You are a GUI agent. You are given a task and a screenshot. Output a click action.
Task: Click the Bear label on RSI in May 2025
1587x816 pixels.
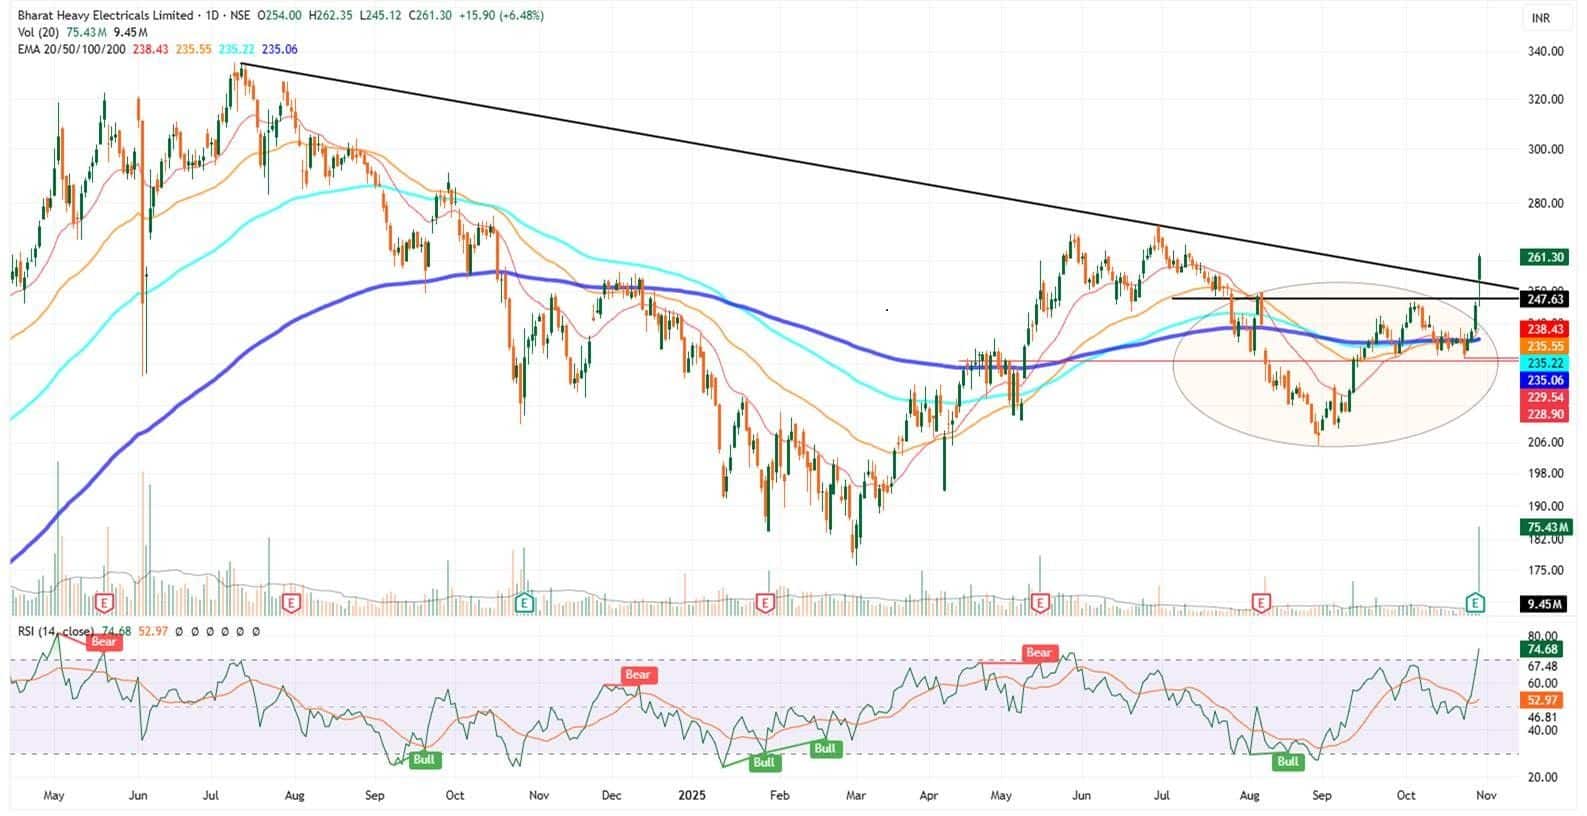[x=1038, y=653]
